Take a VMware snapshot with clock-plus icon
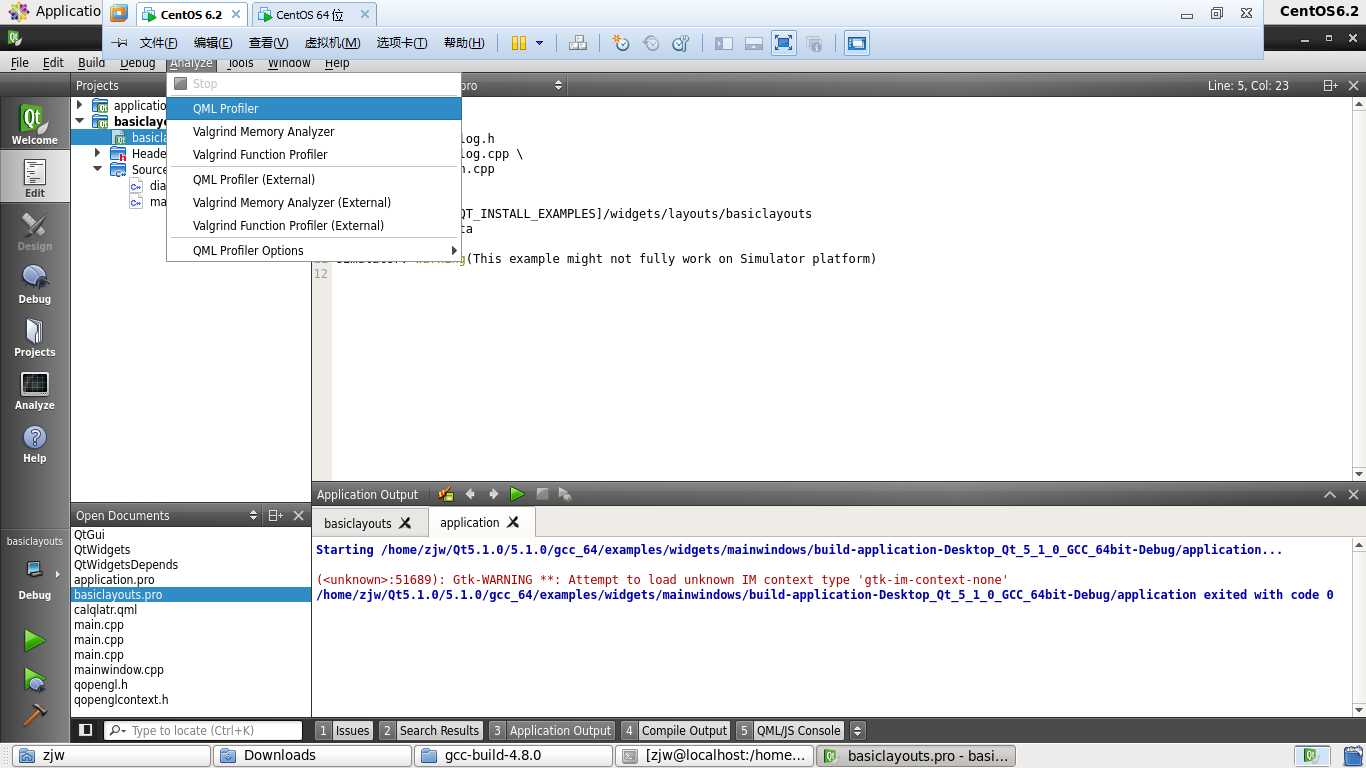 pyautogui.click(x=621, y=43)
